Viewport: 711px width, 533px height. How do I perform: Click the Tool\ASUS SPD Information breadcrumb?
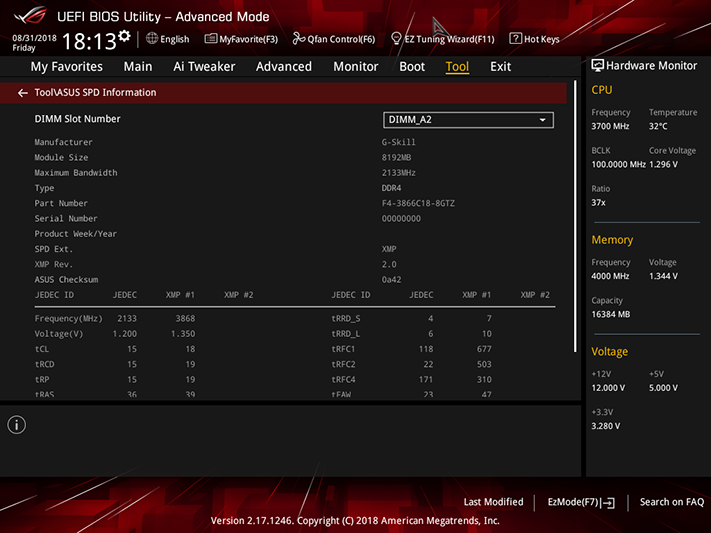point(95,93)
